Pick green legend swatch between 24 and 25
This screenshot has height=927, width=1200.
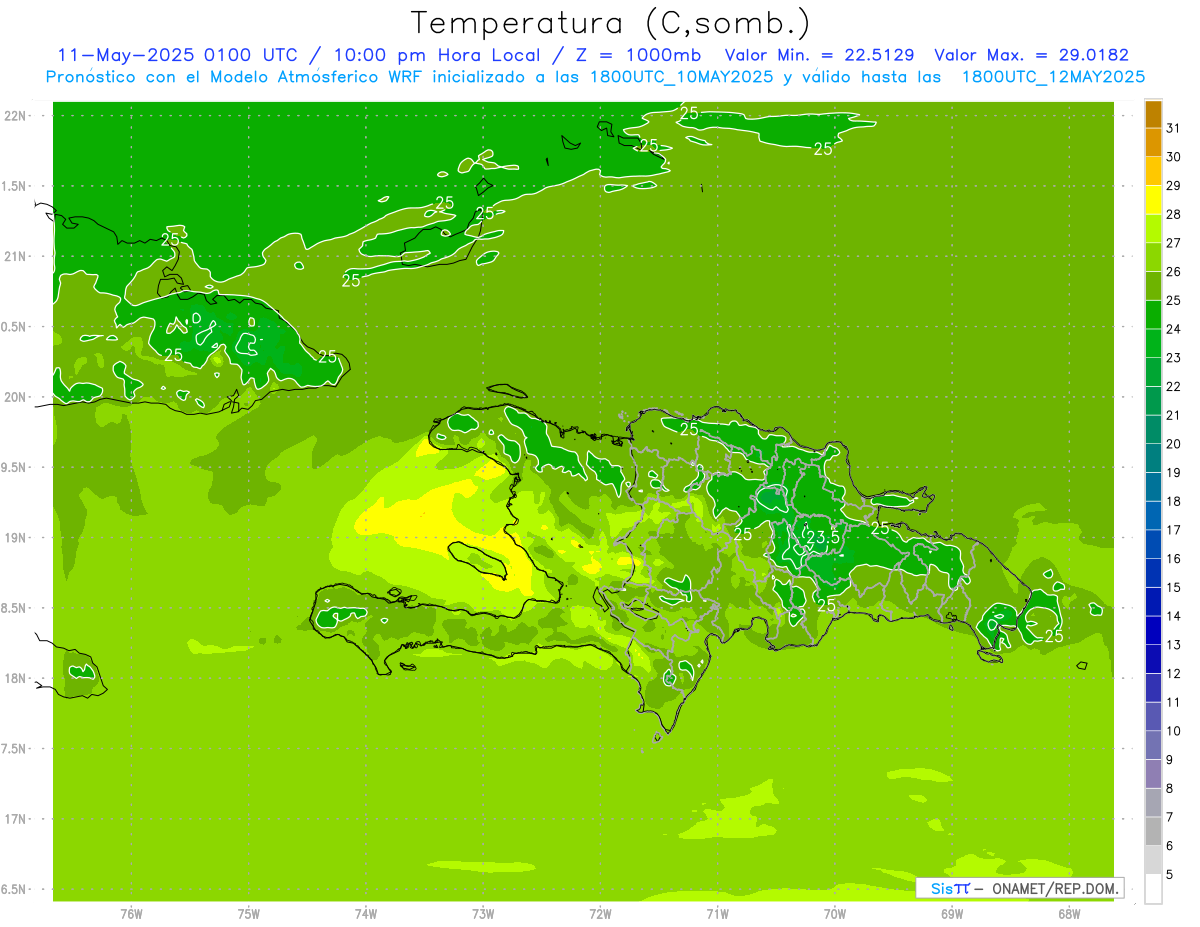click(1153, 315)
